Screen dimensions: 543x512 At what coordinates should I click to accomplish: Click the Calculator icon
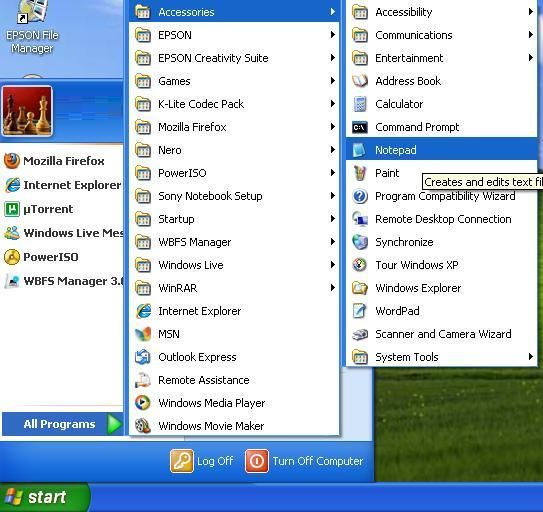tap(360, 104)
